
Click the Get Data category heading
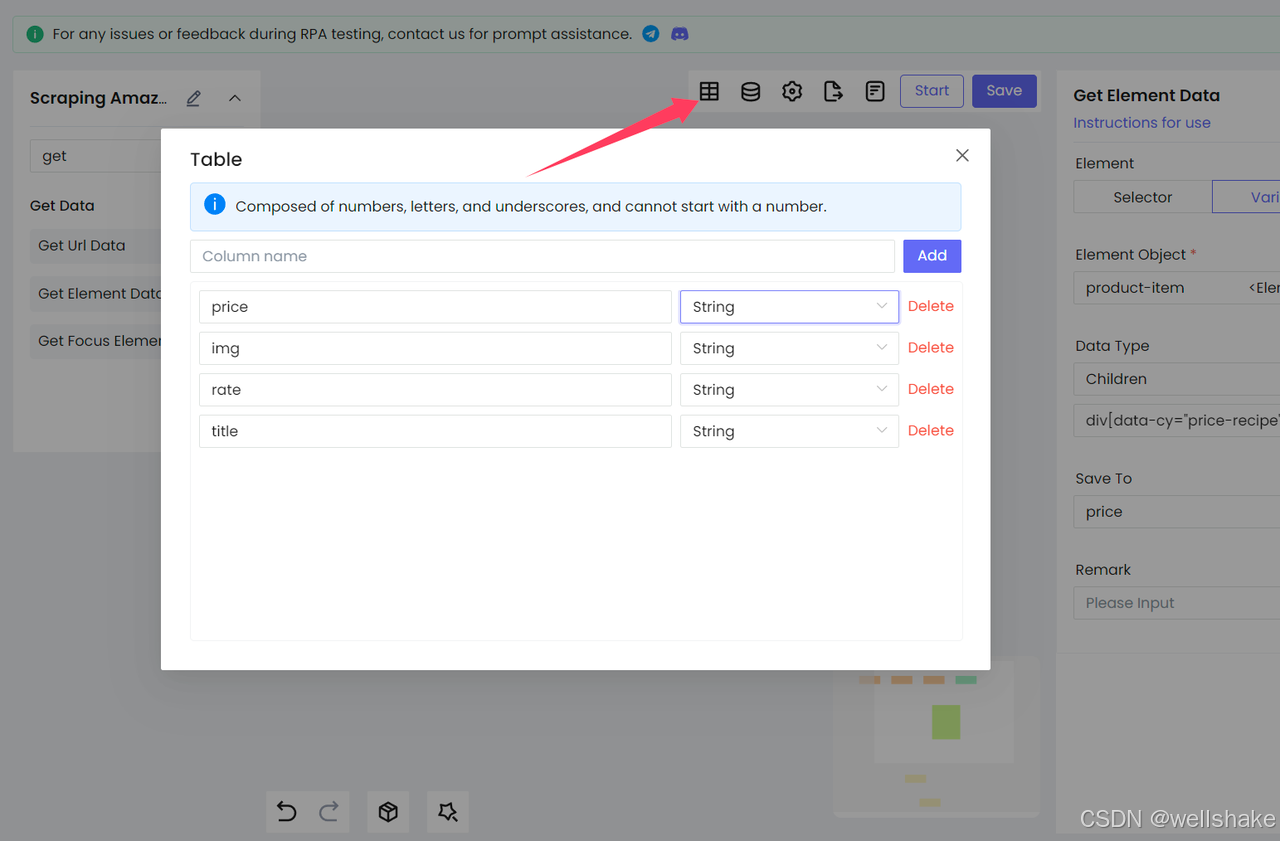pyautogui.click(x=62, y=206)
